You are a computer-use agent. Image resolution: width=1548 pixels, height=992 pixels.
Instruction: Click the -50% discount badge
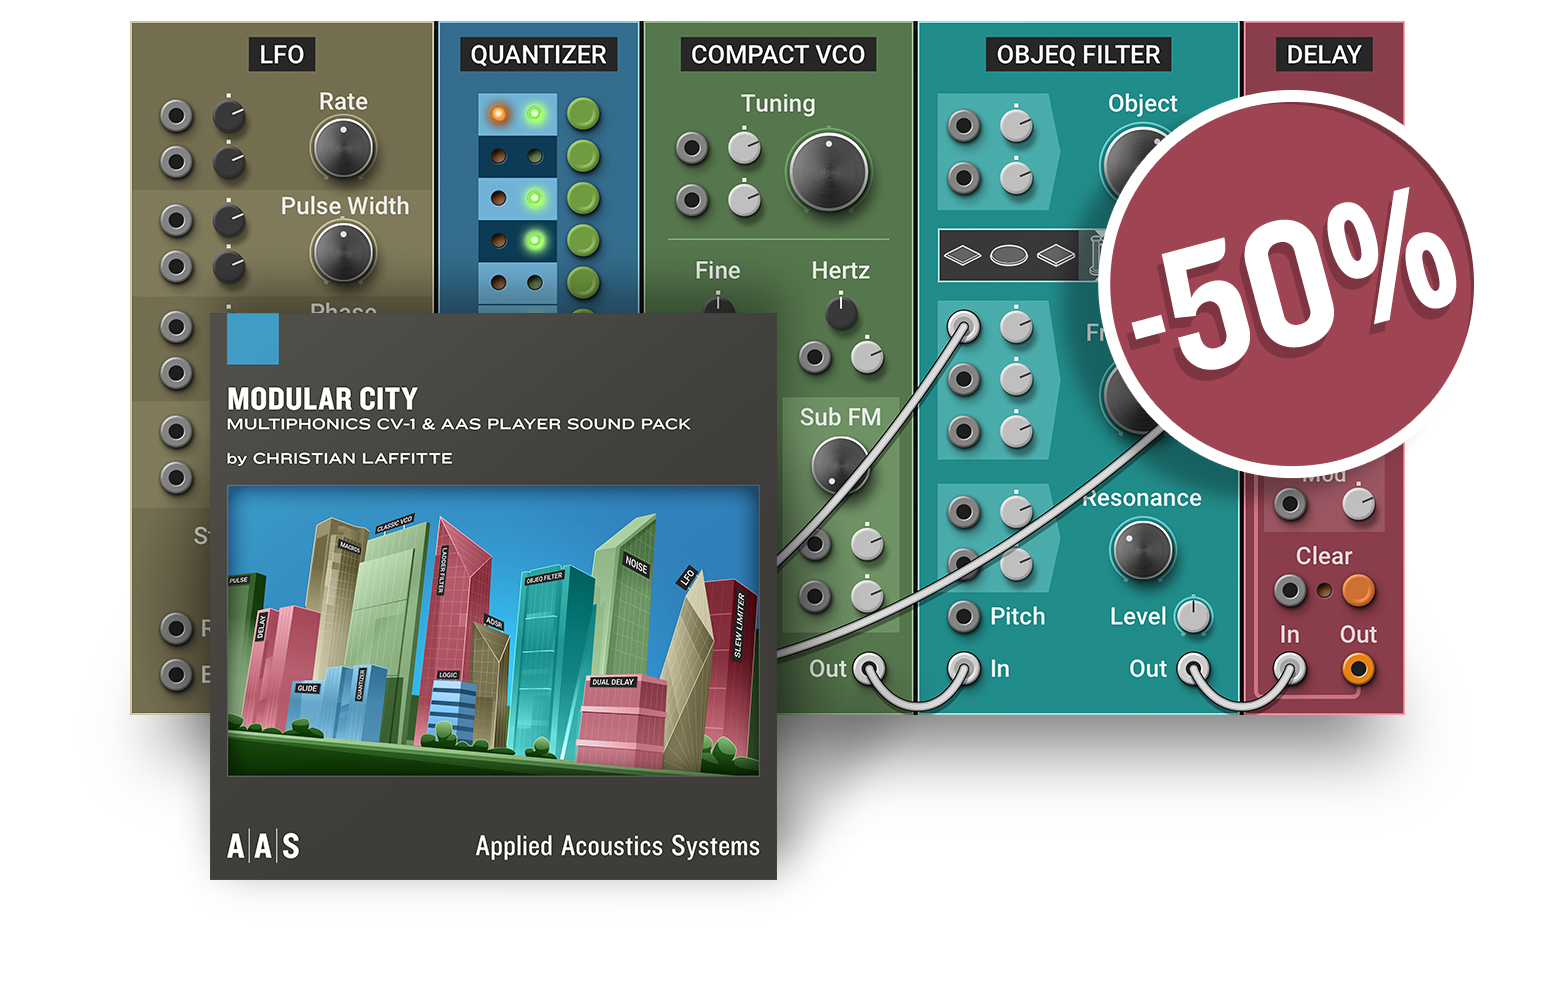[1289, 282]
